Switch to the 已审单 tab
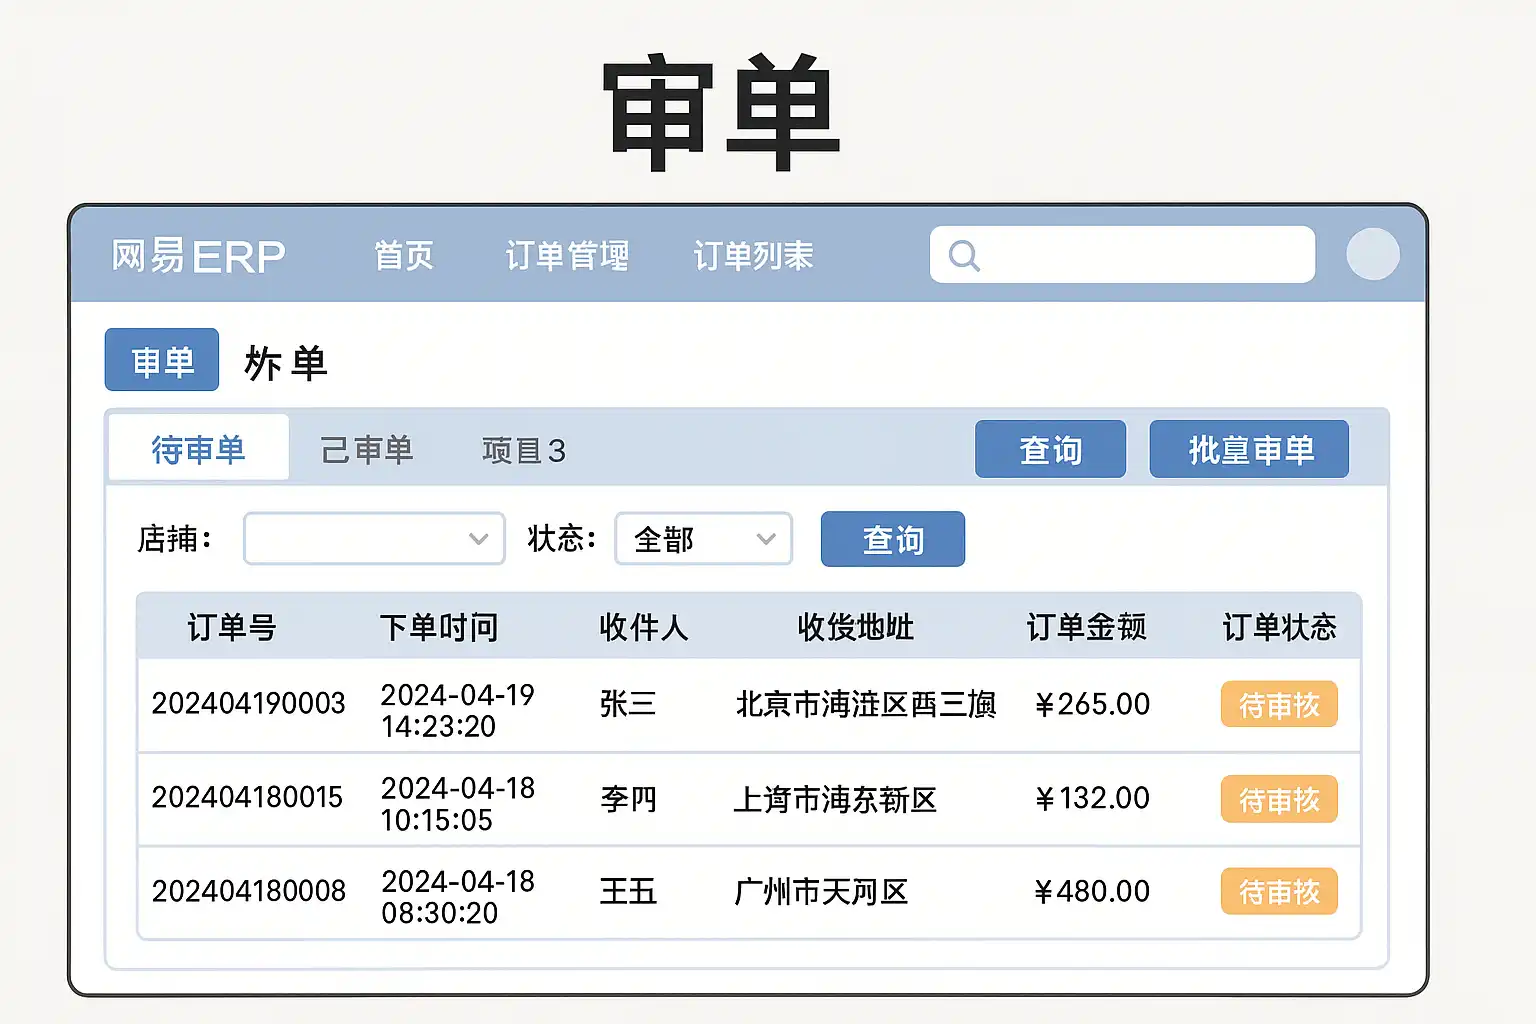Image resolution: width=1536 pixels, height=1024 pixels. pyautogui.click(x=366, y=450)
